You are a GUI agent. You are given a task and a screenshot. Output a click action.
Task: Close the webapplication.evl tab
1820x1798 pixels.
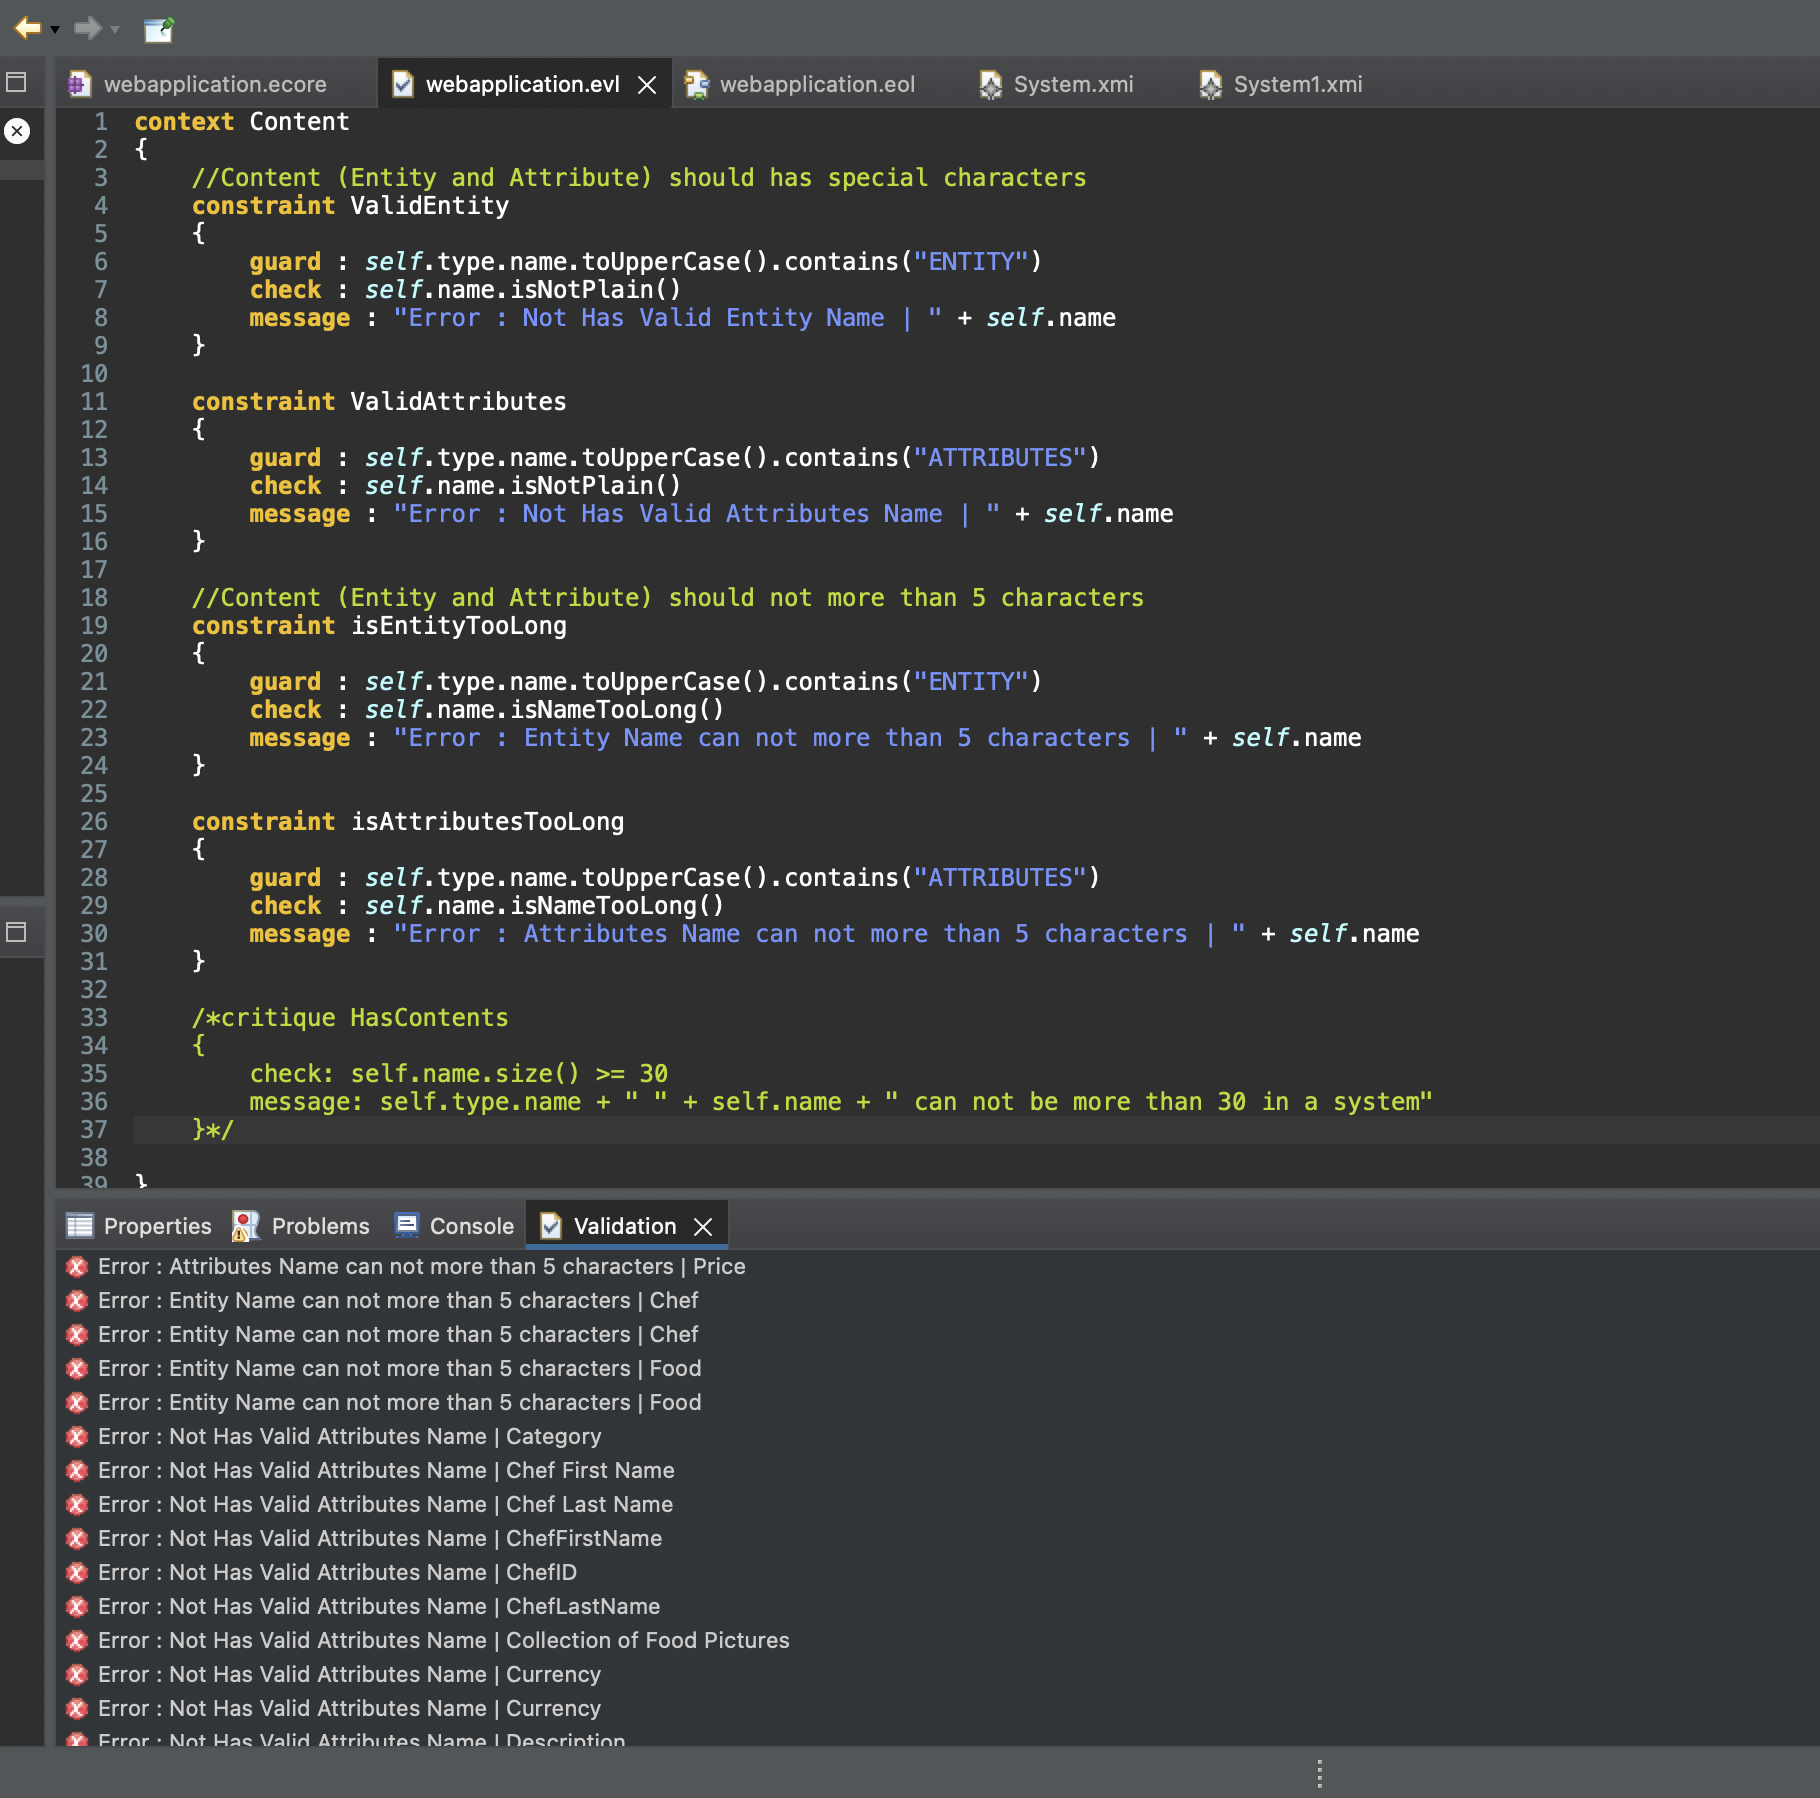[x=648, y=85]
